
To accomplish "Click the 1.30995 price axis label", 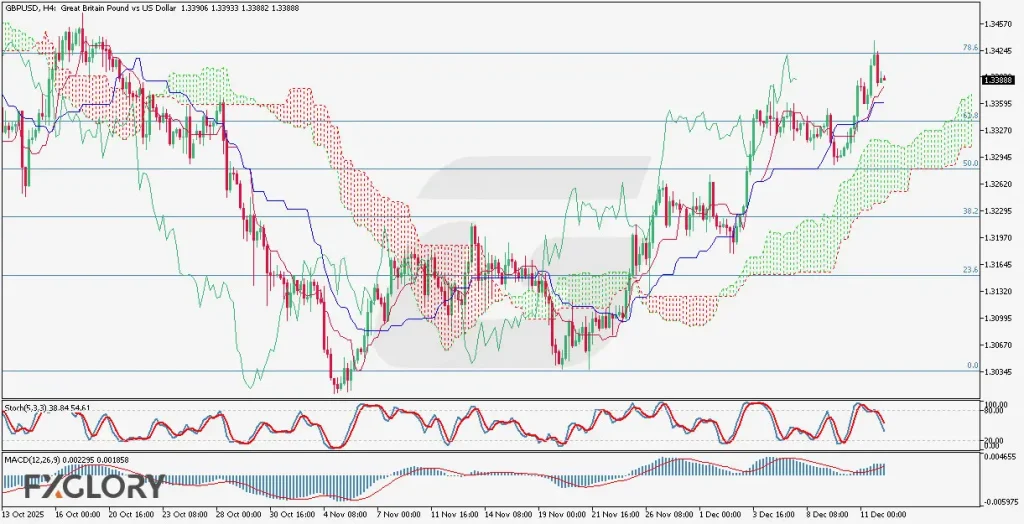I will coord(999,318).
